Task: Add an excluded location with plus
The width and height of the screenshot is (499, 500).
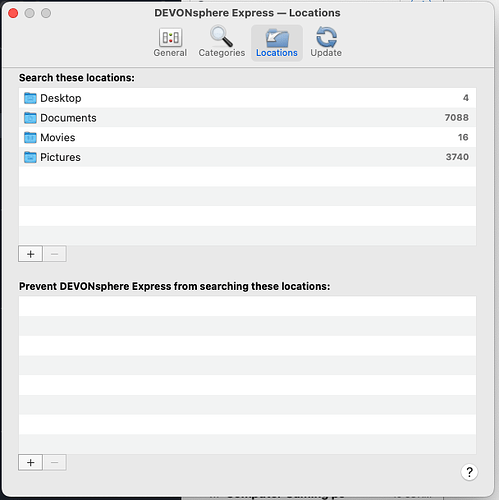Action: (30, 463)
